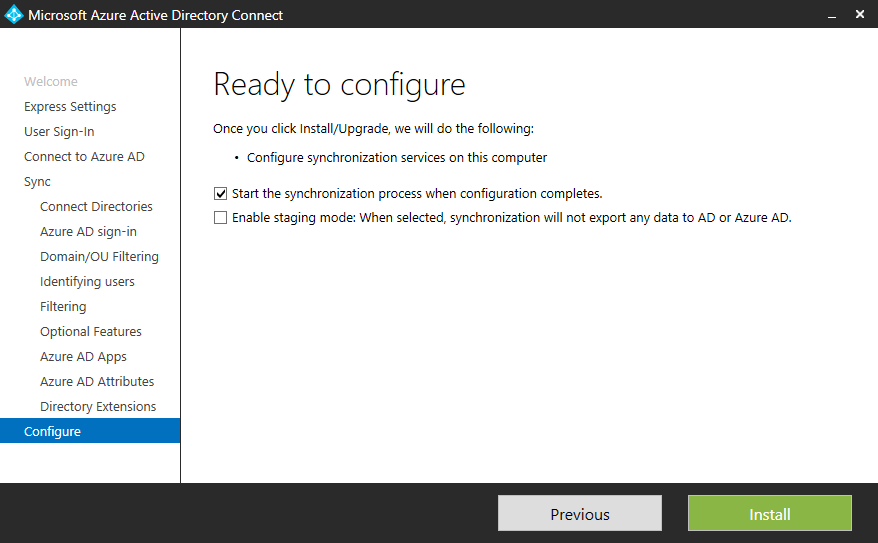This screenshot has height=543, width=878.
Task: Click the Azure AD Connect logo icon
Action: coord(13,15)
